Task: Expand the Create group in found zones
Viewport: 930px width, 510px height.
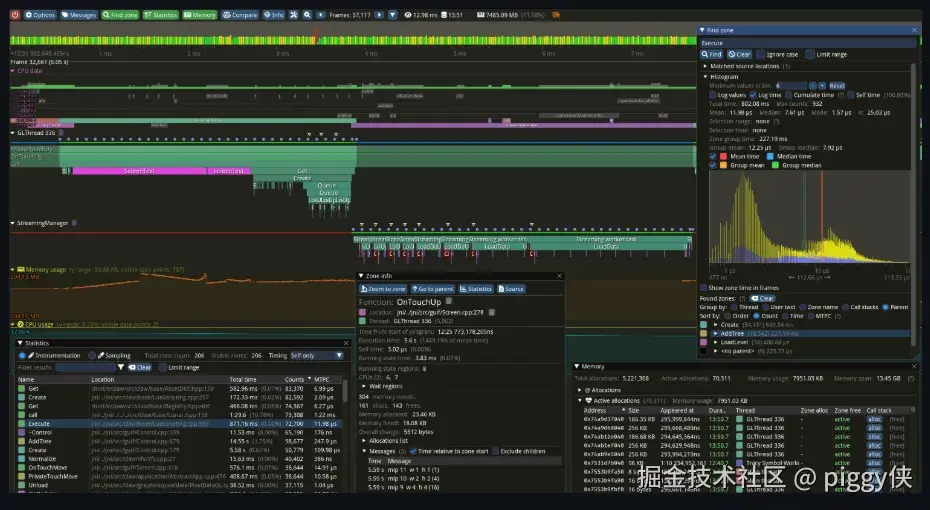Action: click(716, 325)
